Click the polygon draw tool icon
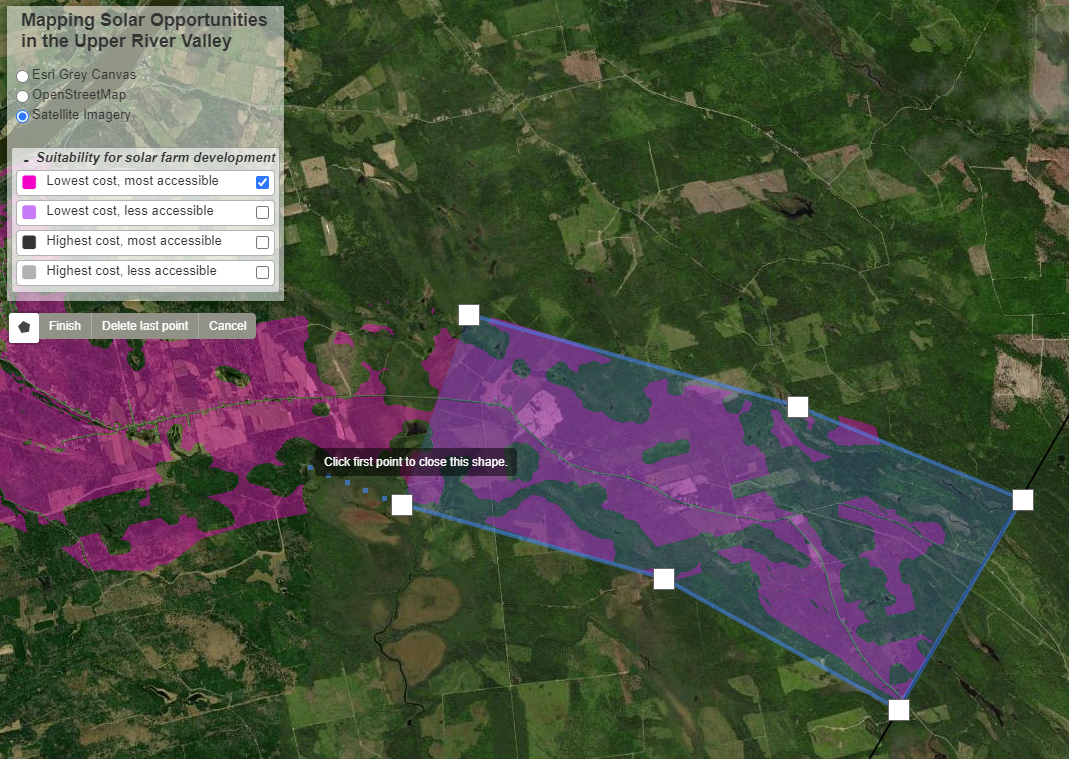 point(24,327)
